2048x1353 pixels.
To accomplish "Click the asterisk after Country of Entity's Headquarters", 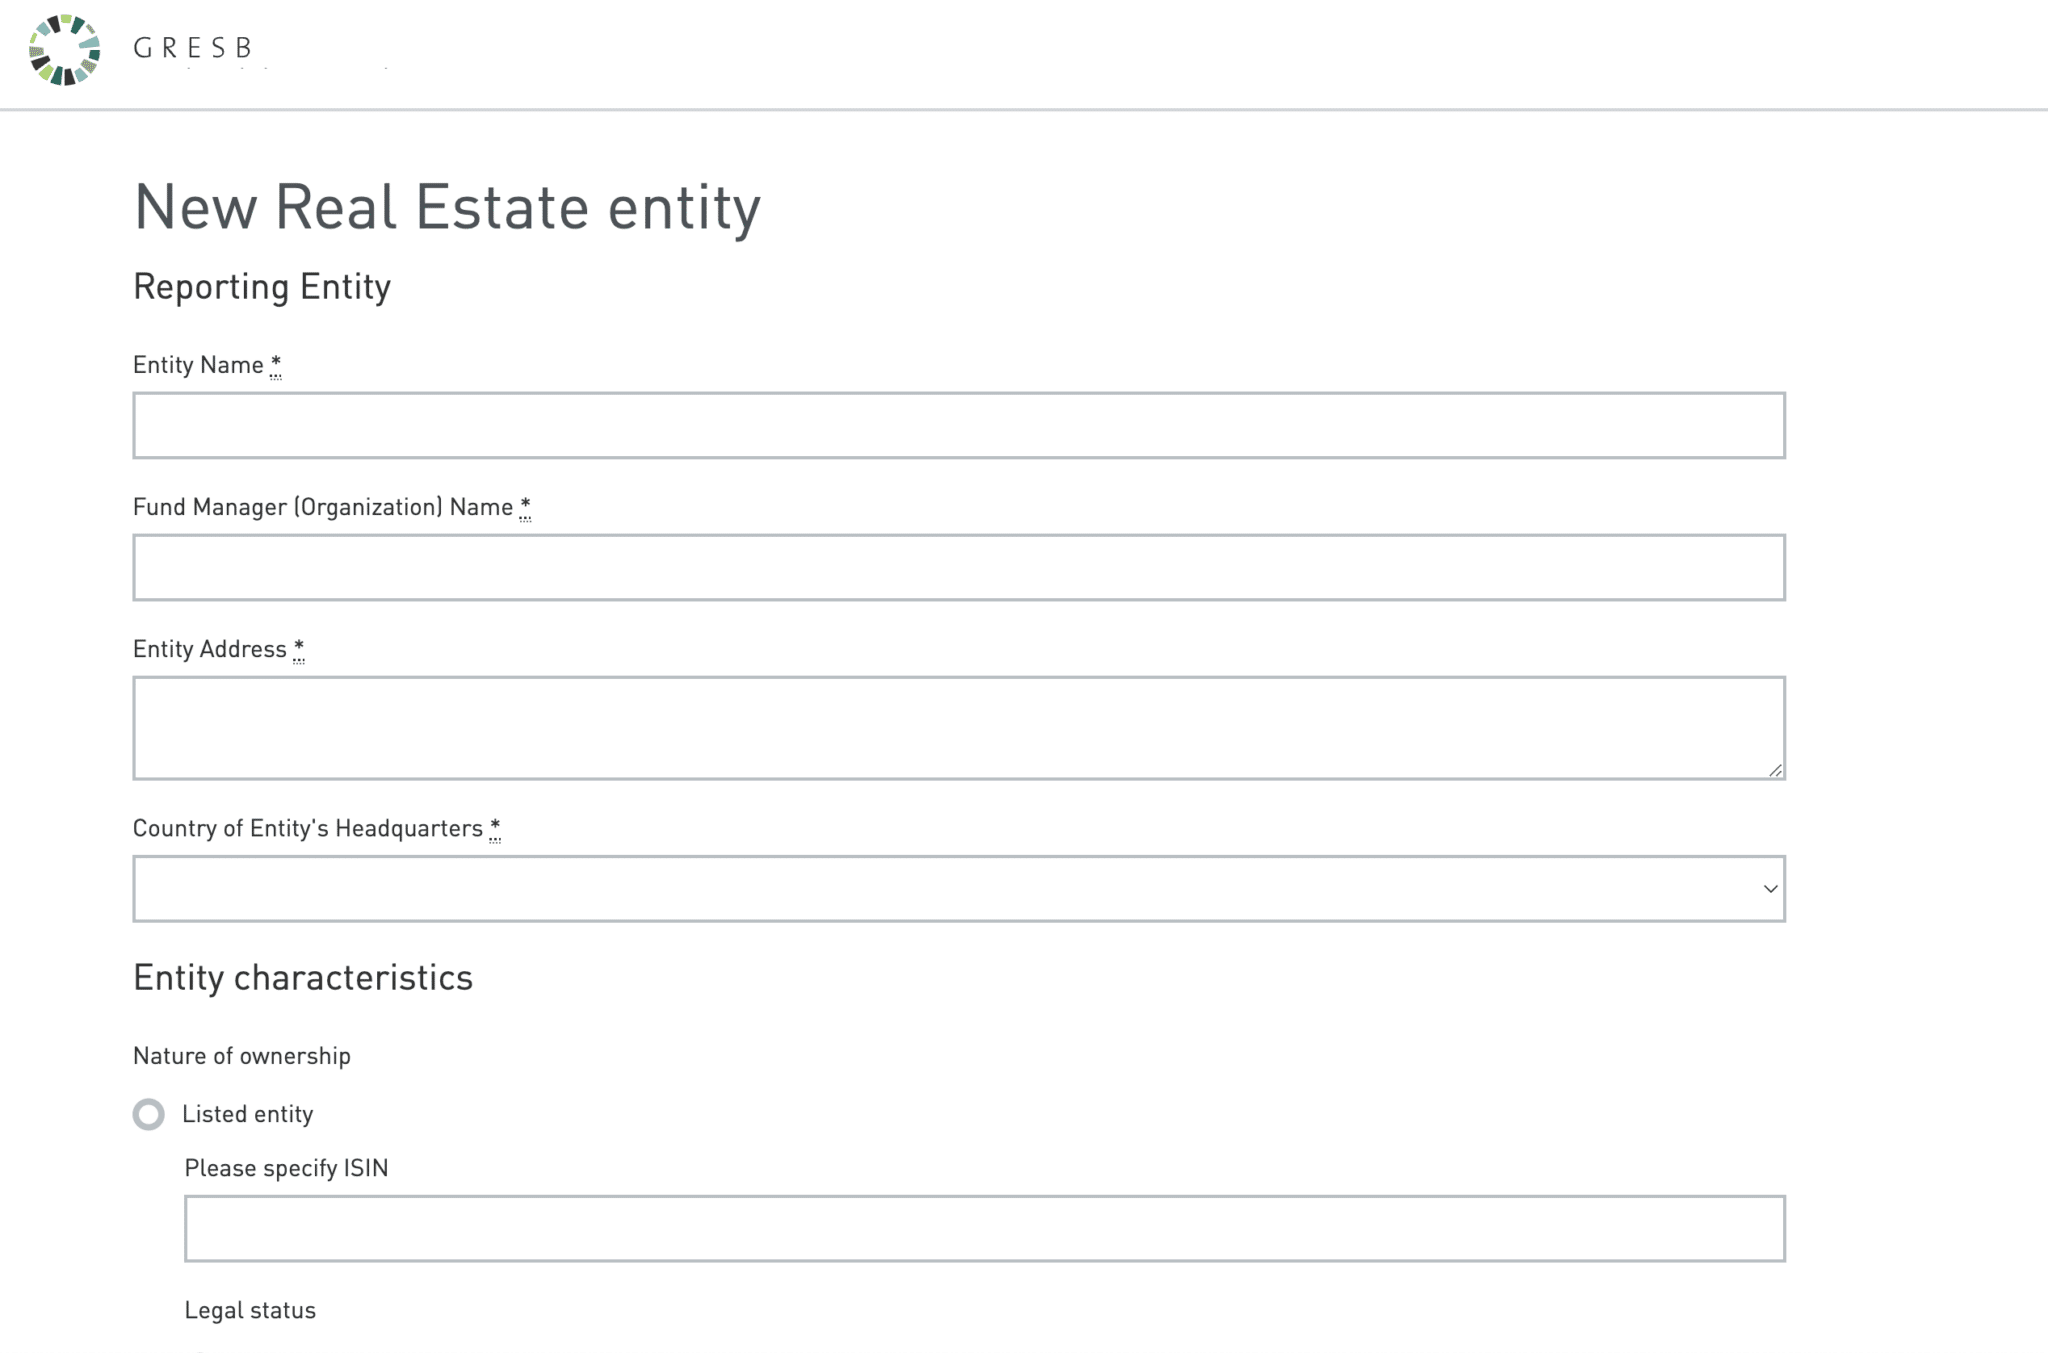I will coord(495,827).
